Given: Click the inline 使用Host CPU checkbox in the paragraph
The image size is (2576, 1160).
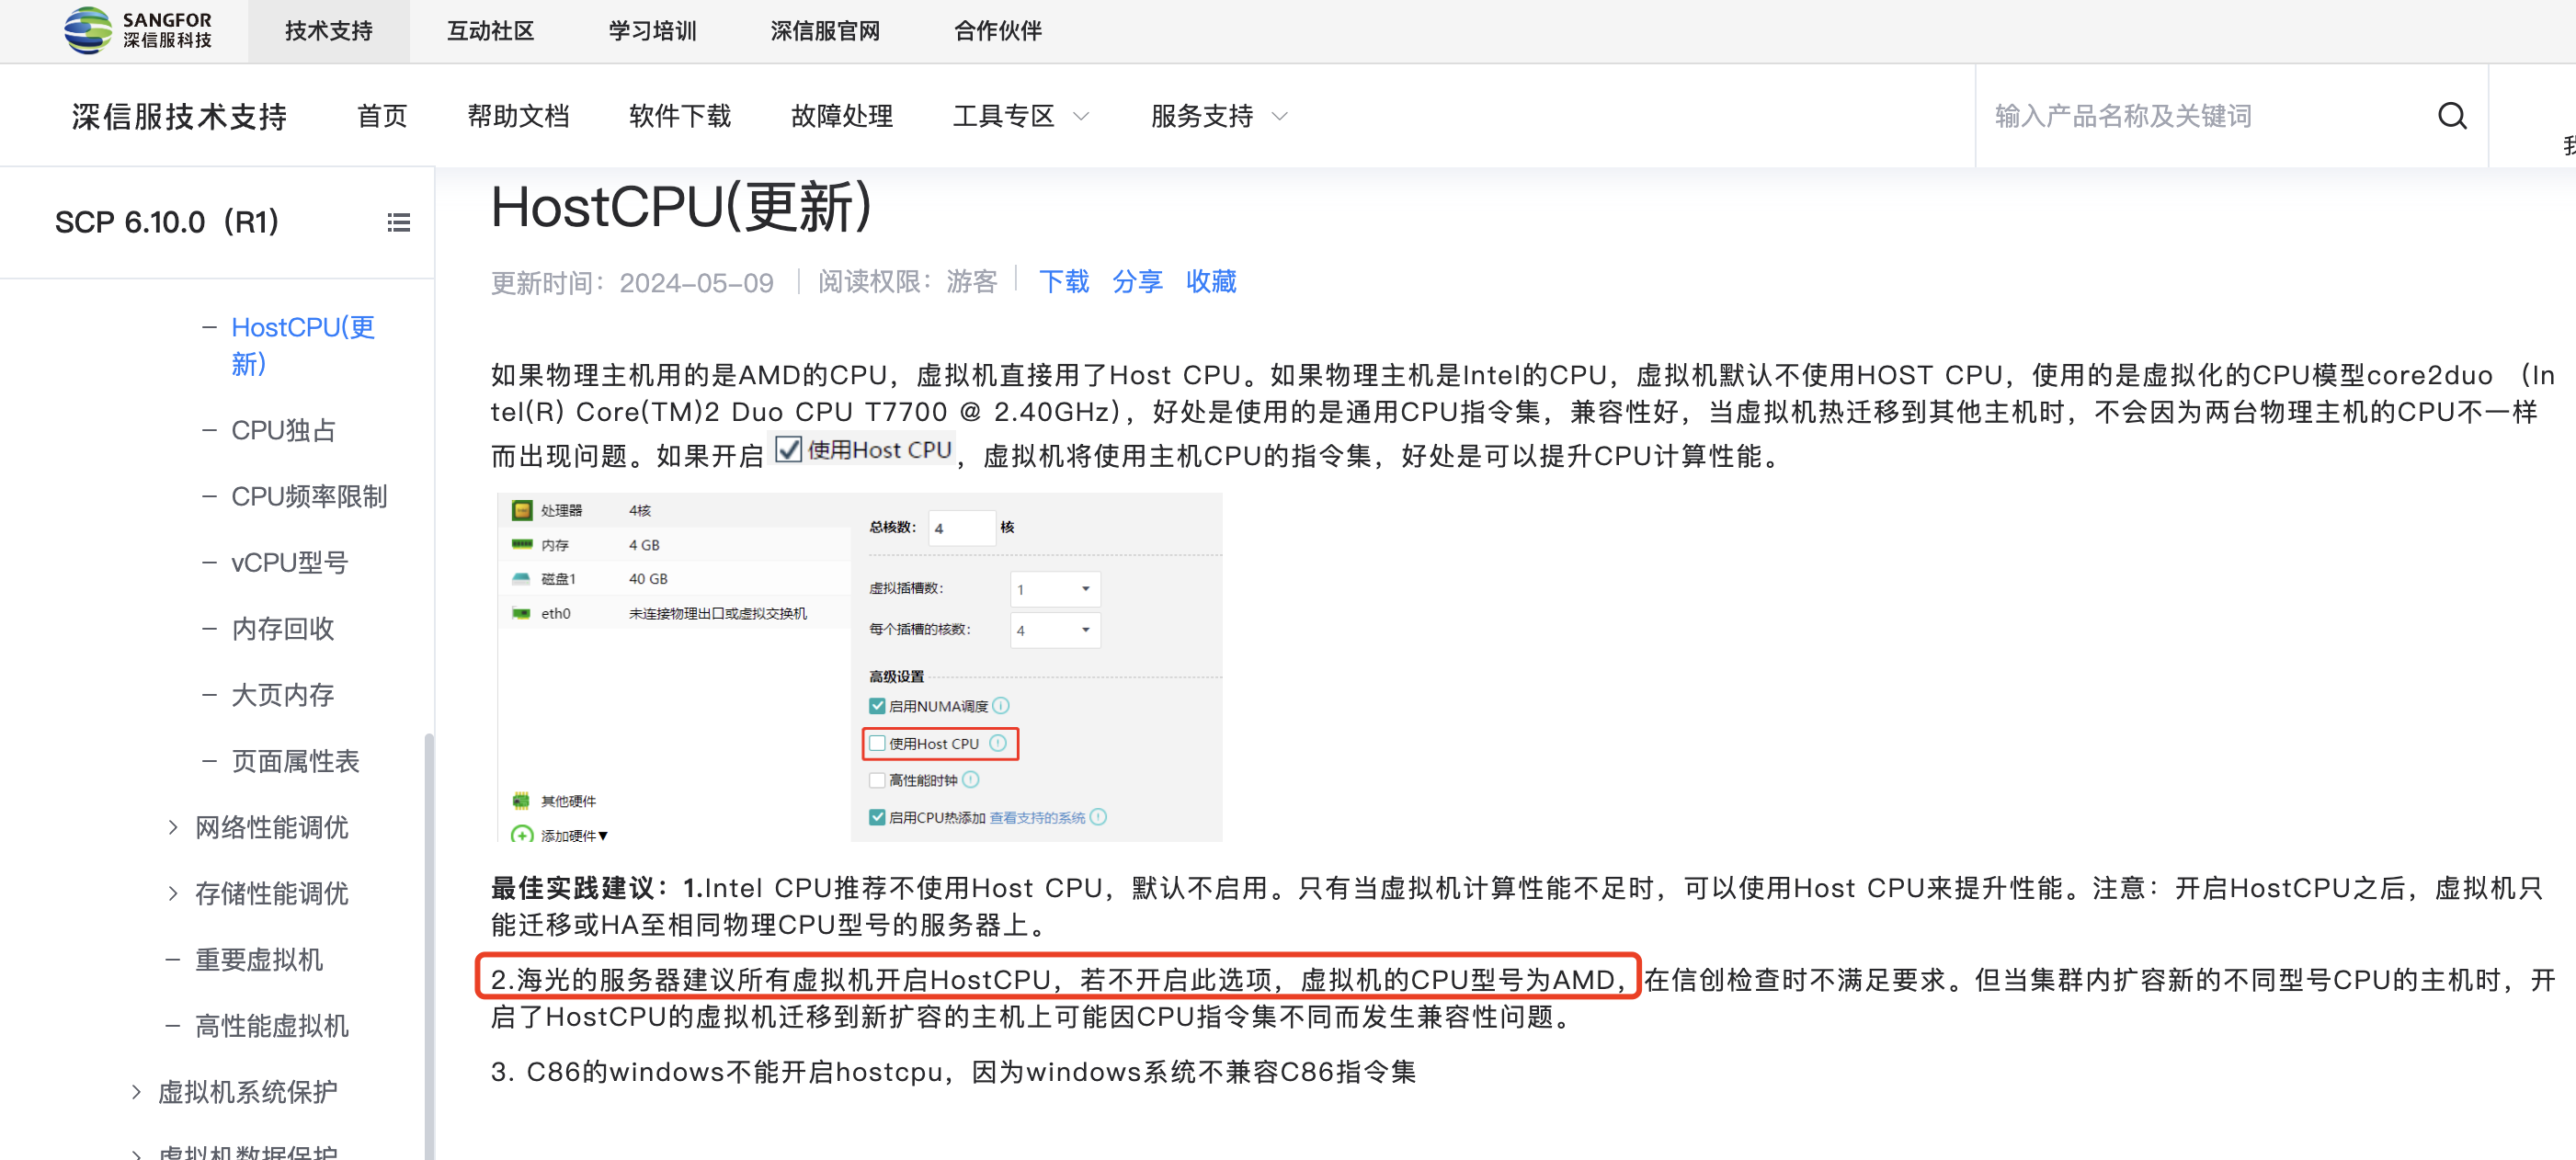Looking at the screenshot, I should point(789,450).
